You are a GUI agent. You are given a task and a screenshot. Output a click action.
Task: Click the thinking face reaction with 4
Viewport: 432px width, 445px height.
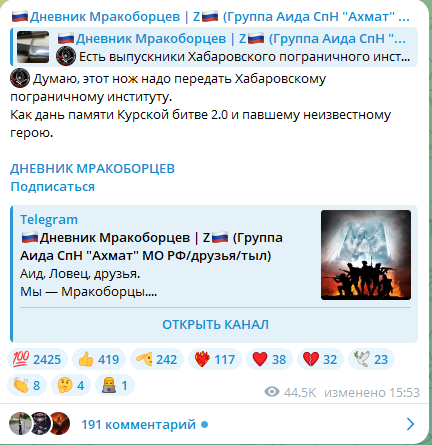coord(71,385)
